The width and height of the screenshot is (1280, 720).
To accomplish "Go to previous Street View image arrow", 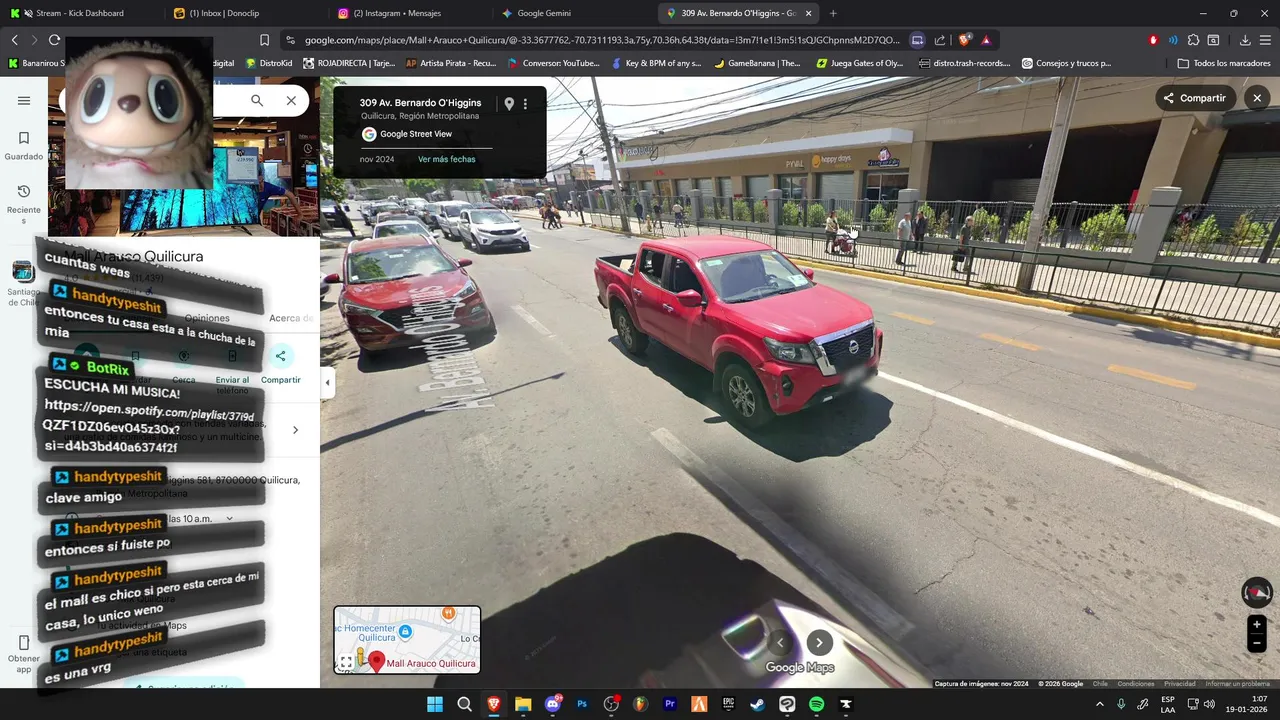I will point(781,643).
